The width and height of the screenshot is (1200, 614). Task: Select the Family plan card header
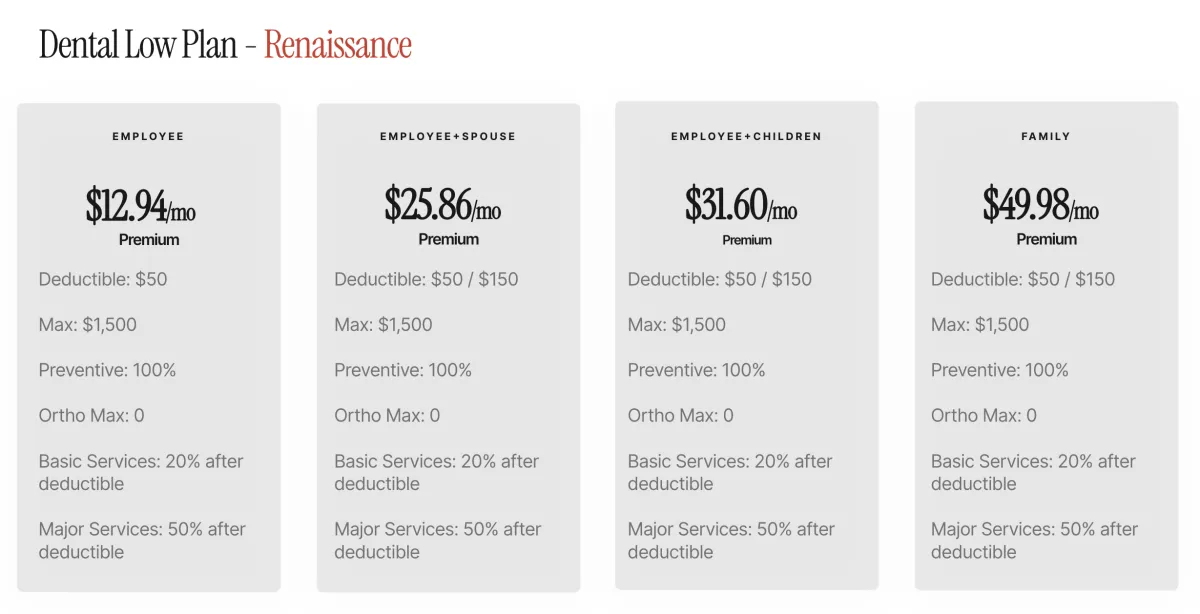(1046, 136)
